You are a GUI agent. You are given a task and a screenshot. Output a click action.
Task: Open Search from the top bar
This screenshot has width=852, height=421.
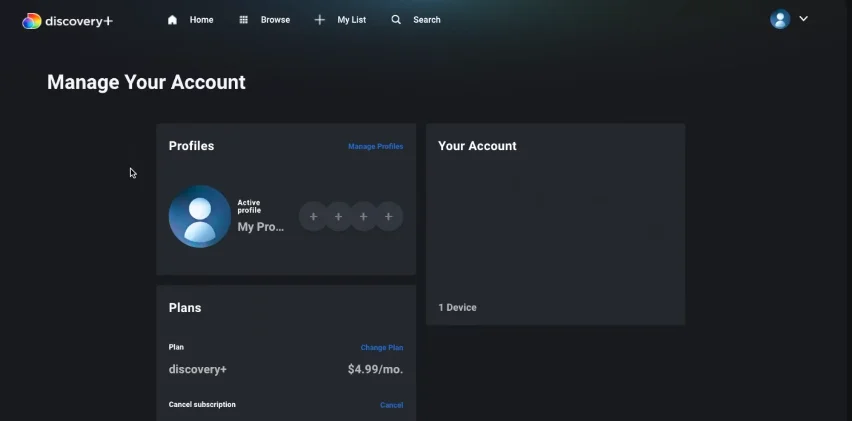[427, 20]
